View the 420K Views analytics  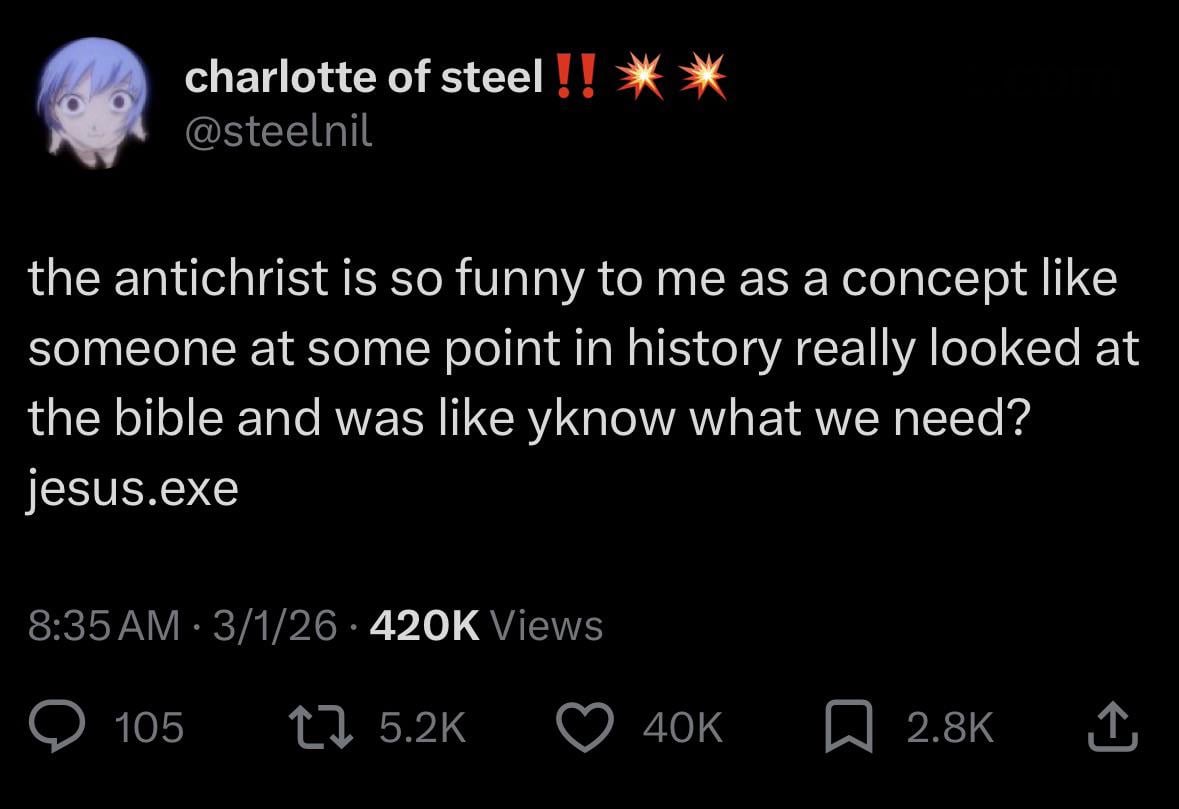coord(486,626)
